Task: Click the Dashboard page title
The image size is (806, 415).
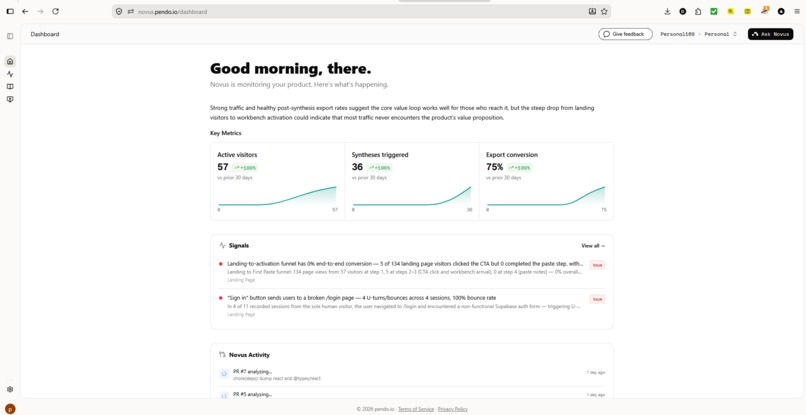Action: 45,34
